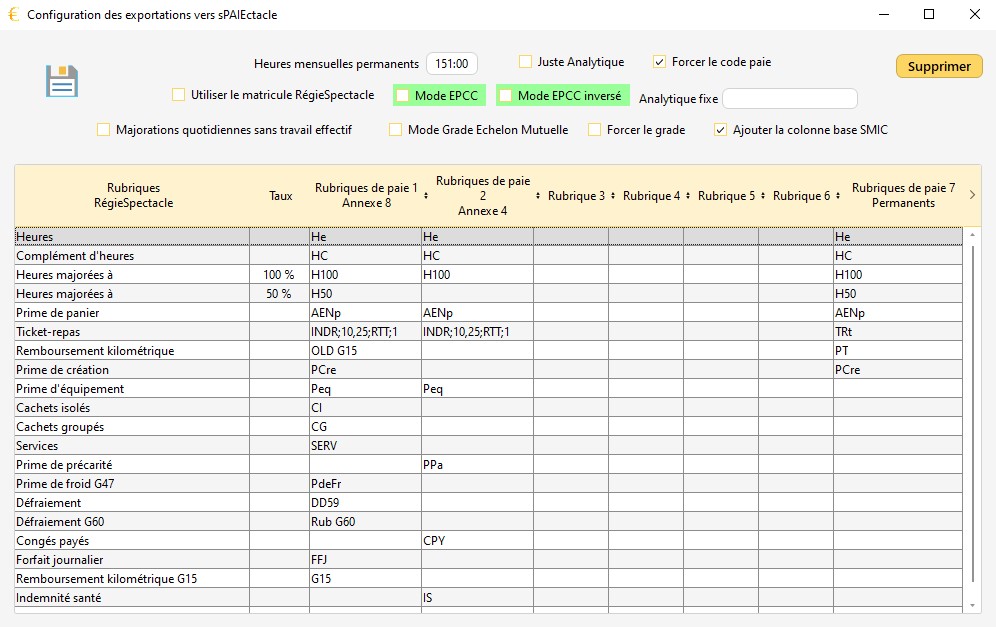
Task: Click into the Analytique fixe field
Action: coord(790,99)
